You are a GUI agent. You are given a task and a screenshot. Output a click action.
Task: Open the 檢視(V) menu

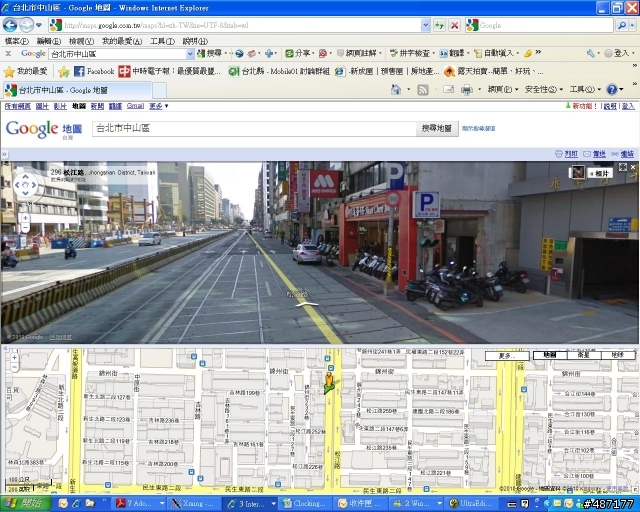[x=81, y=41]
